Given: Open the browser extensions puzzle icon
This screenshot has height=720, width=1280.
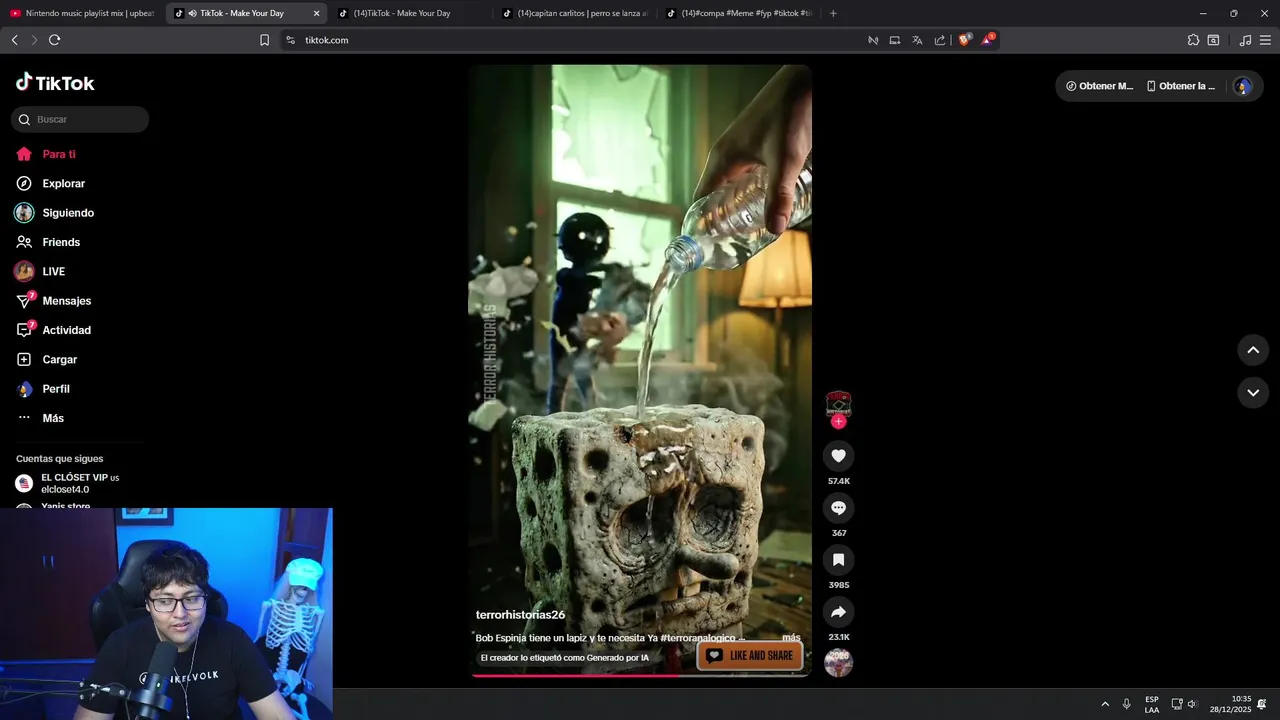Looking at the screenshot, I should tap(1193, 40).
